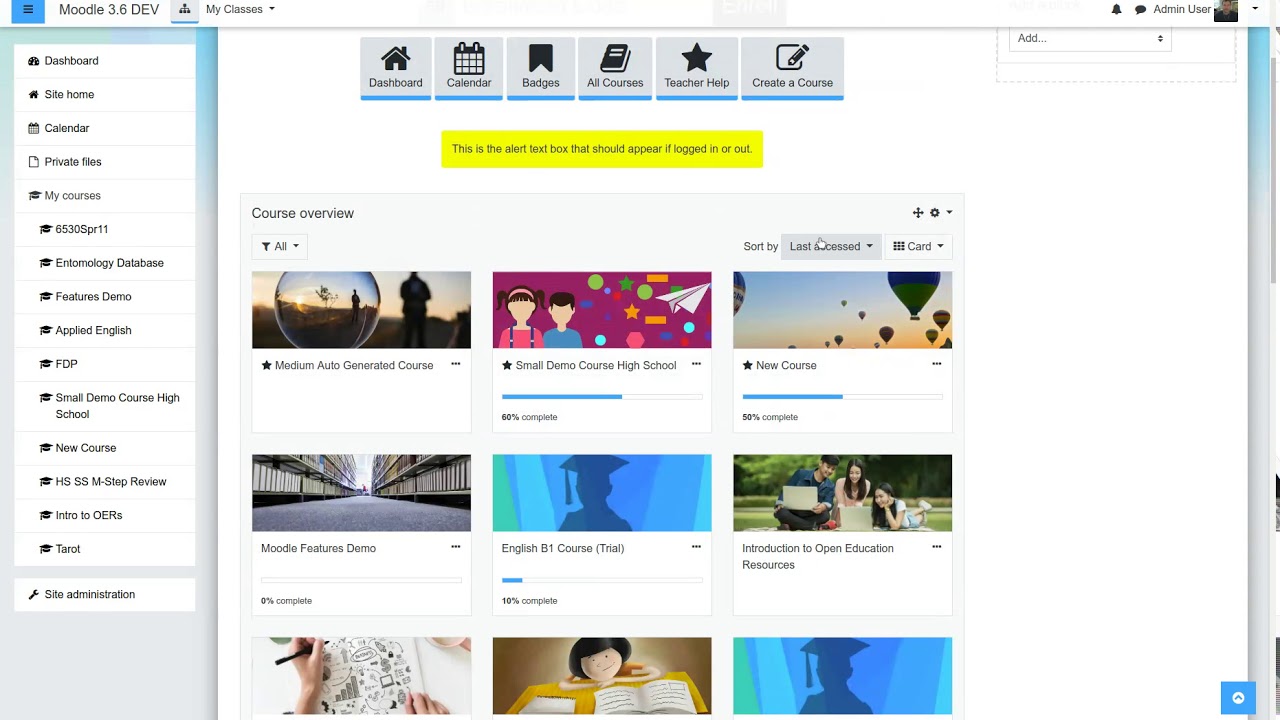Go to Site home in the side navigation
Screen dimensions: 1280x720
[x=105, y=94]
